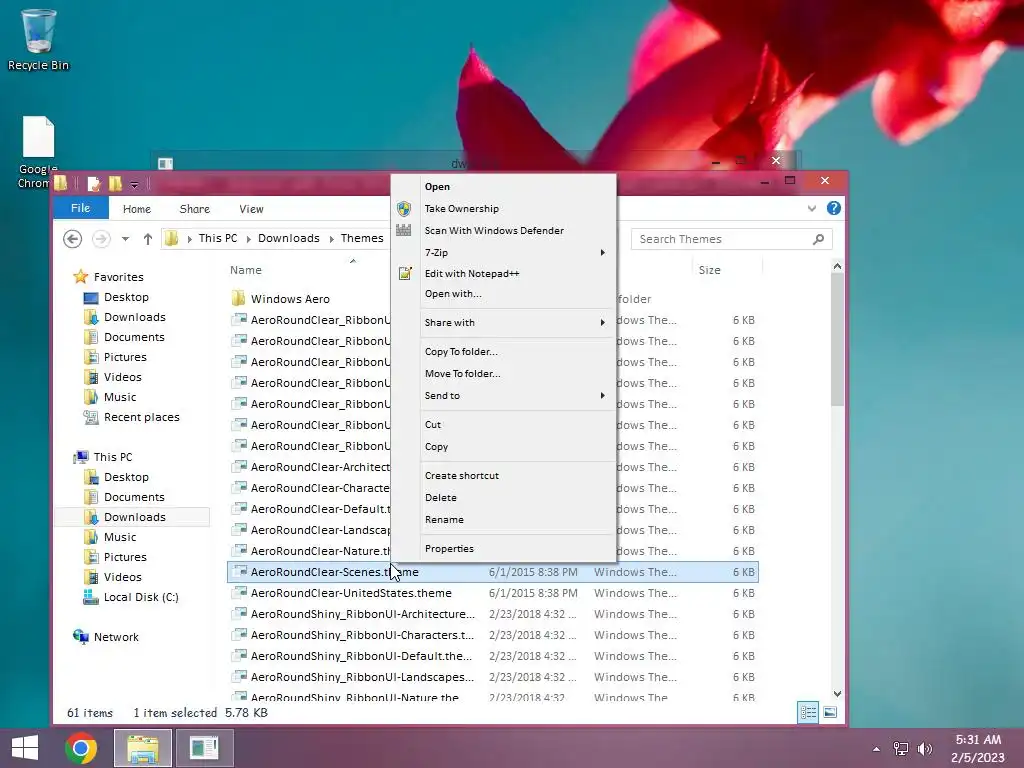Expand the ribbon with the chevron

pos(812,208)
